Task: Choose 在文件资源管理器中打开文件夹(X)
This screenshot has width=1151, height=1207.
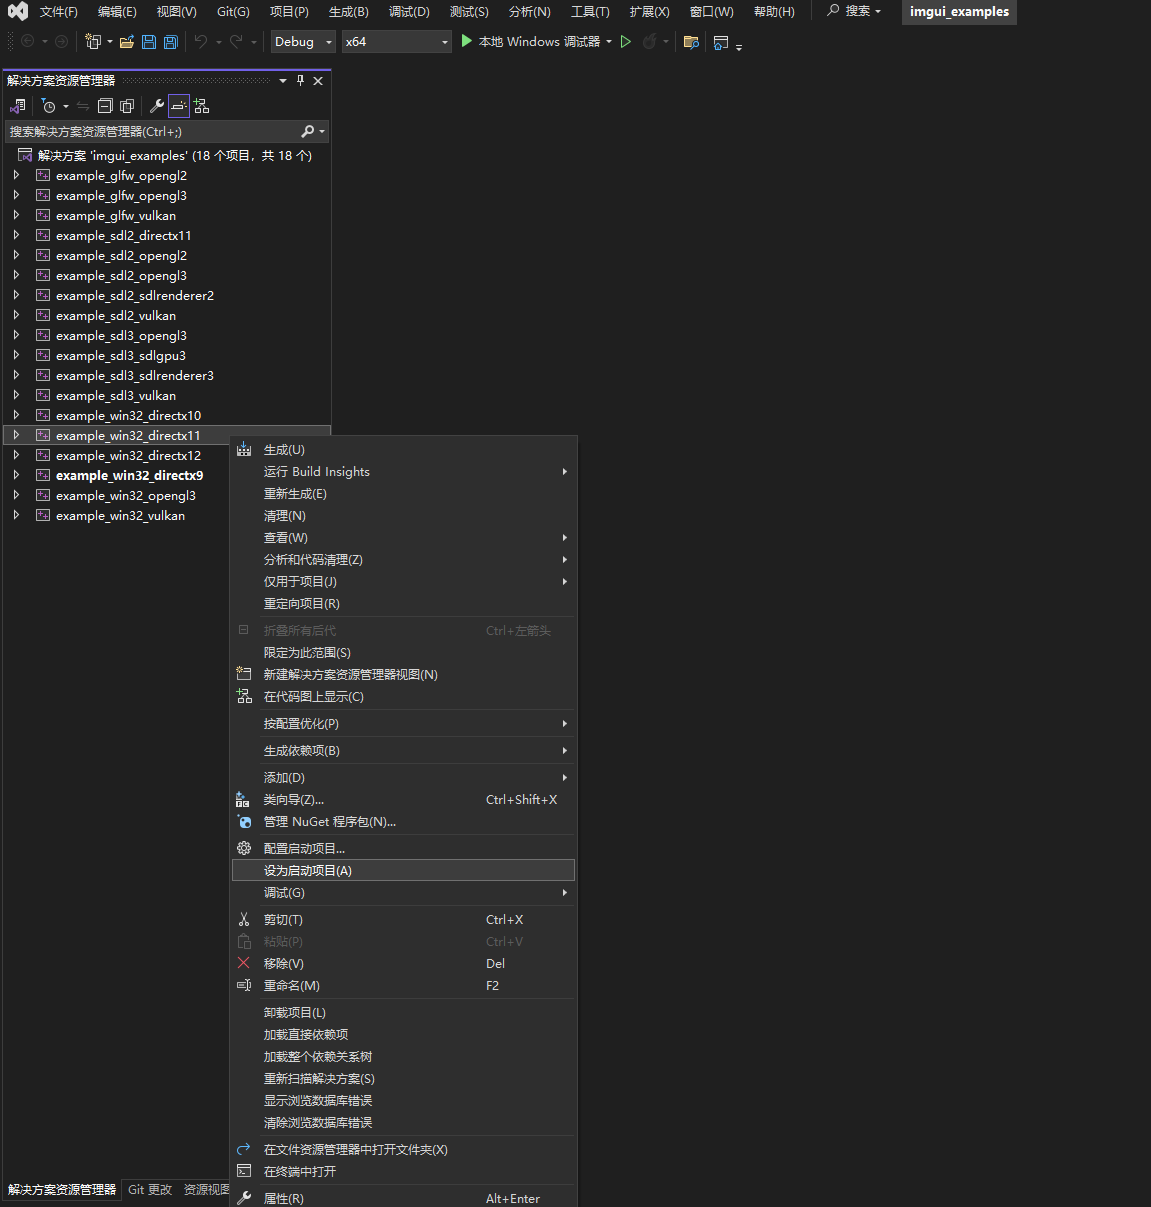Action: (x=404, y=1150)
